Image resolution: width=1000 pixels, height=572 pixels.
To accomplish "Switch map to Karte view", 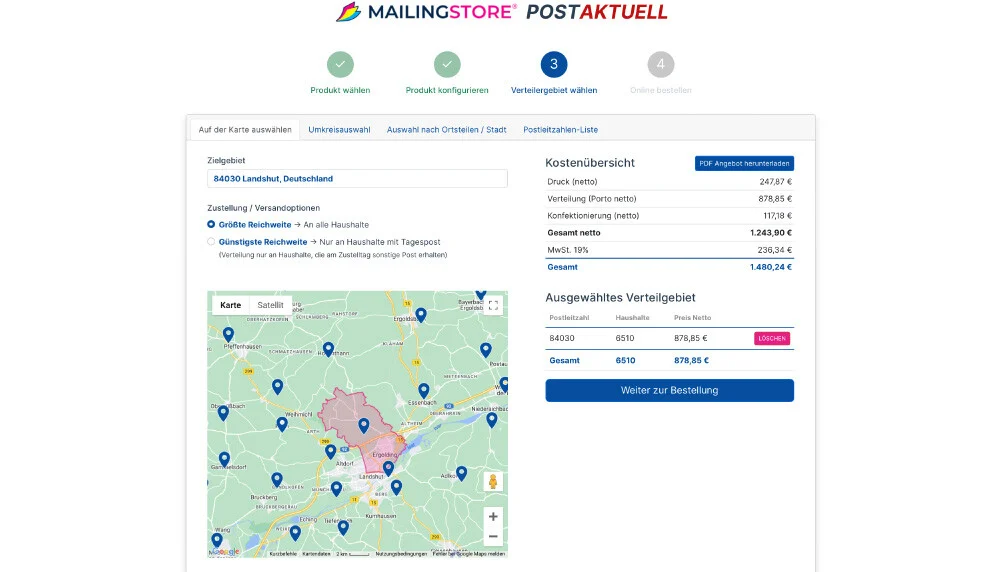I will pyautogui.click(x=231, y=305).
